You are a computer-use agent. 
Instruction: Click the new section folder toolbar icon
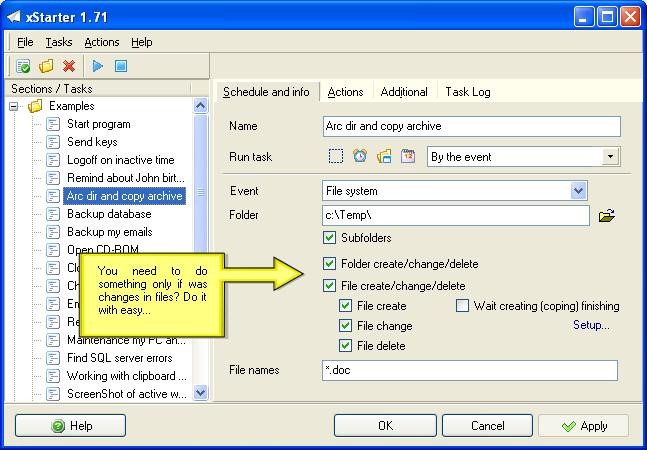[x=46, y=66]
